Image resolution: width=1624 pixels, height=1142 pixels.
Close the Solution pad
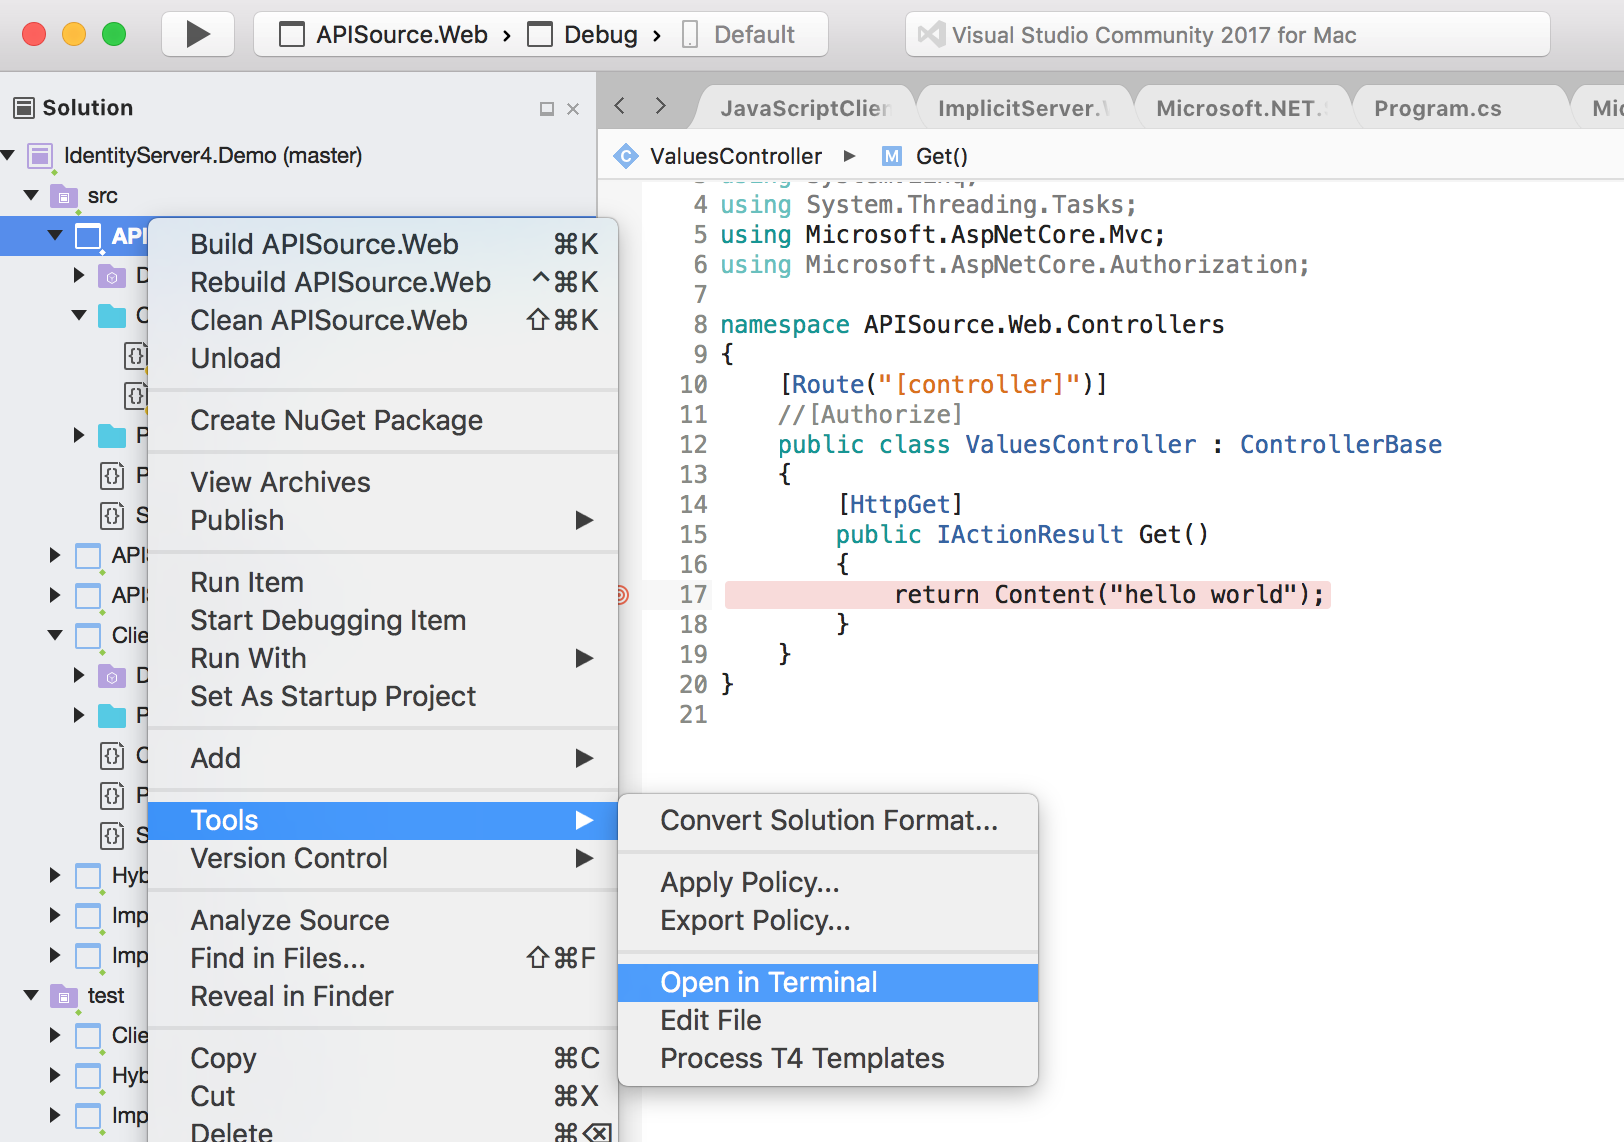click(573, 109)
